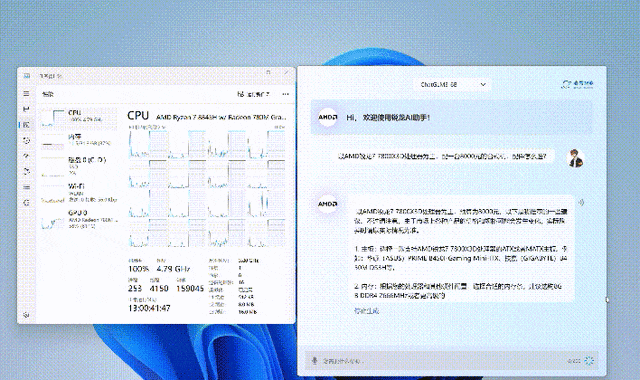The height and width of the screenshot is (380, 640).
Task: Click the Task Manager title bar app icon
Action: 27,76
